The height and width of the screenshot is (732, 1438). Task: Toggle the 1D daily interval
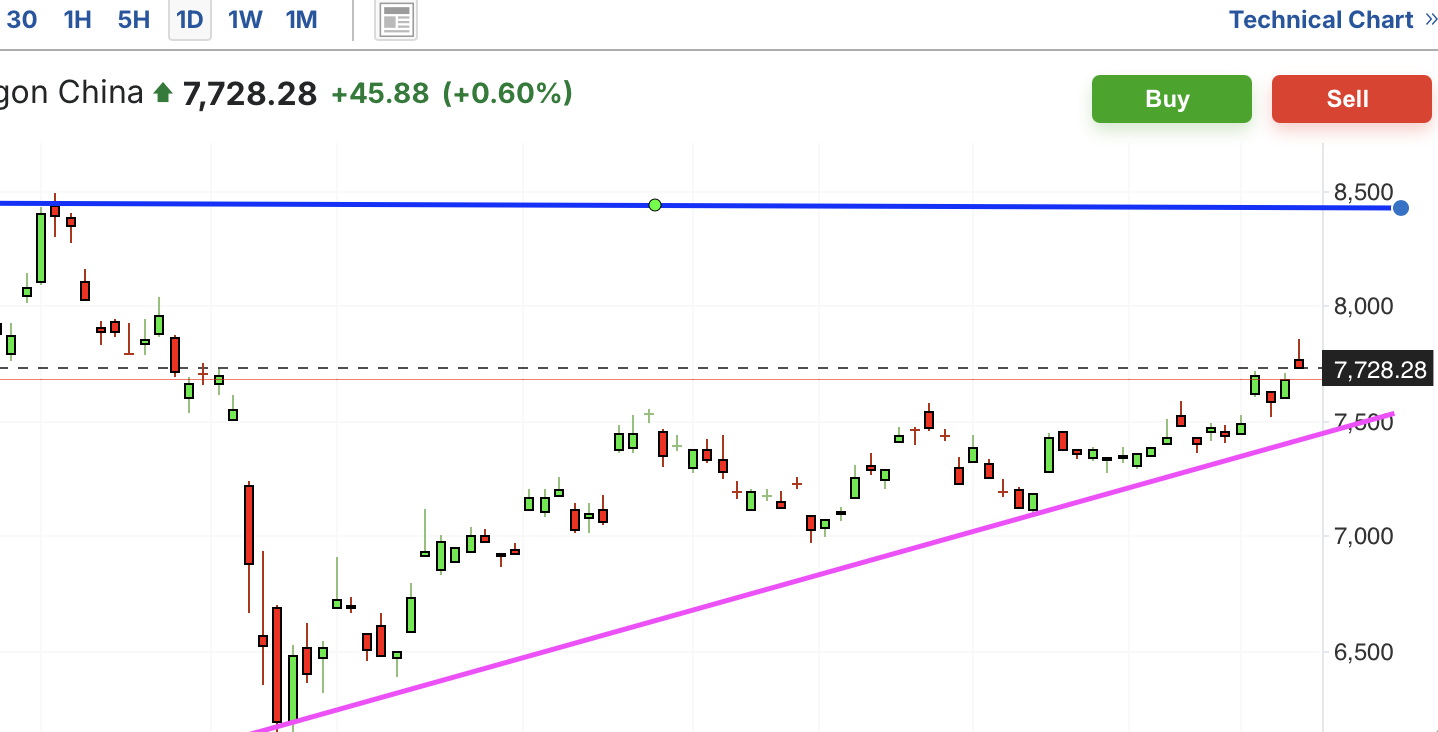click(189, 19)
